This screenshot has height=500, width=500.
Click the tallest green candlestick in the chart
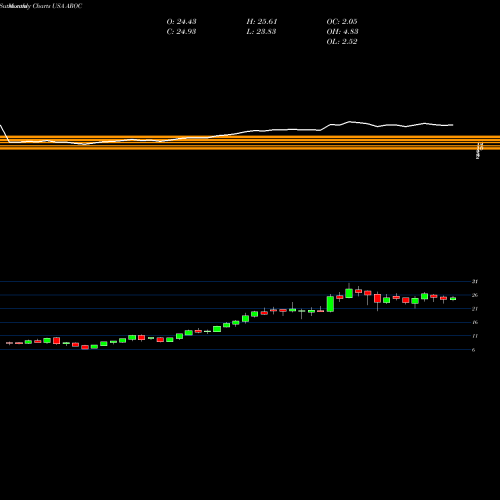pyautogui.click(x=330, y=304)
